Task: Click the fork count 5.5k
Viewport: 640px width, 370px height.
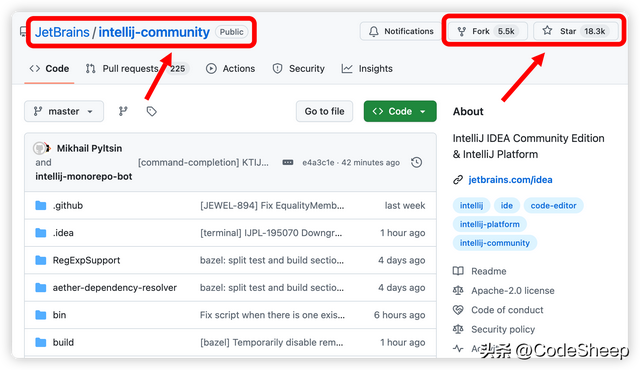Action: tap(506, 31)
